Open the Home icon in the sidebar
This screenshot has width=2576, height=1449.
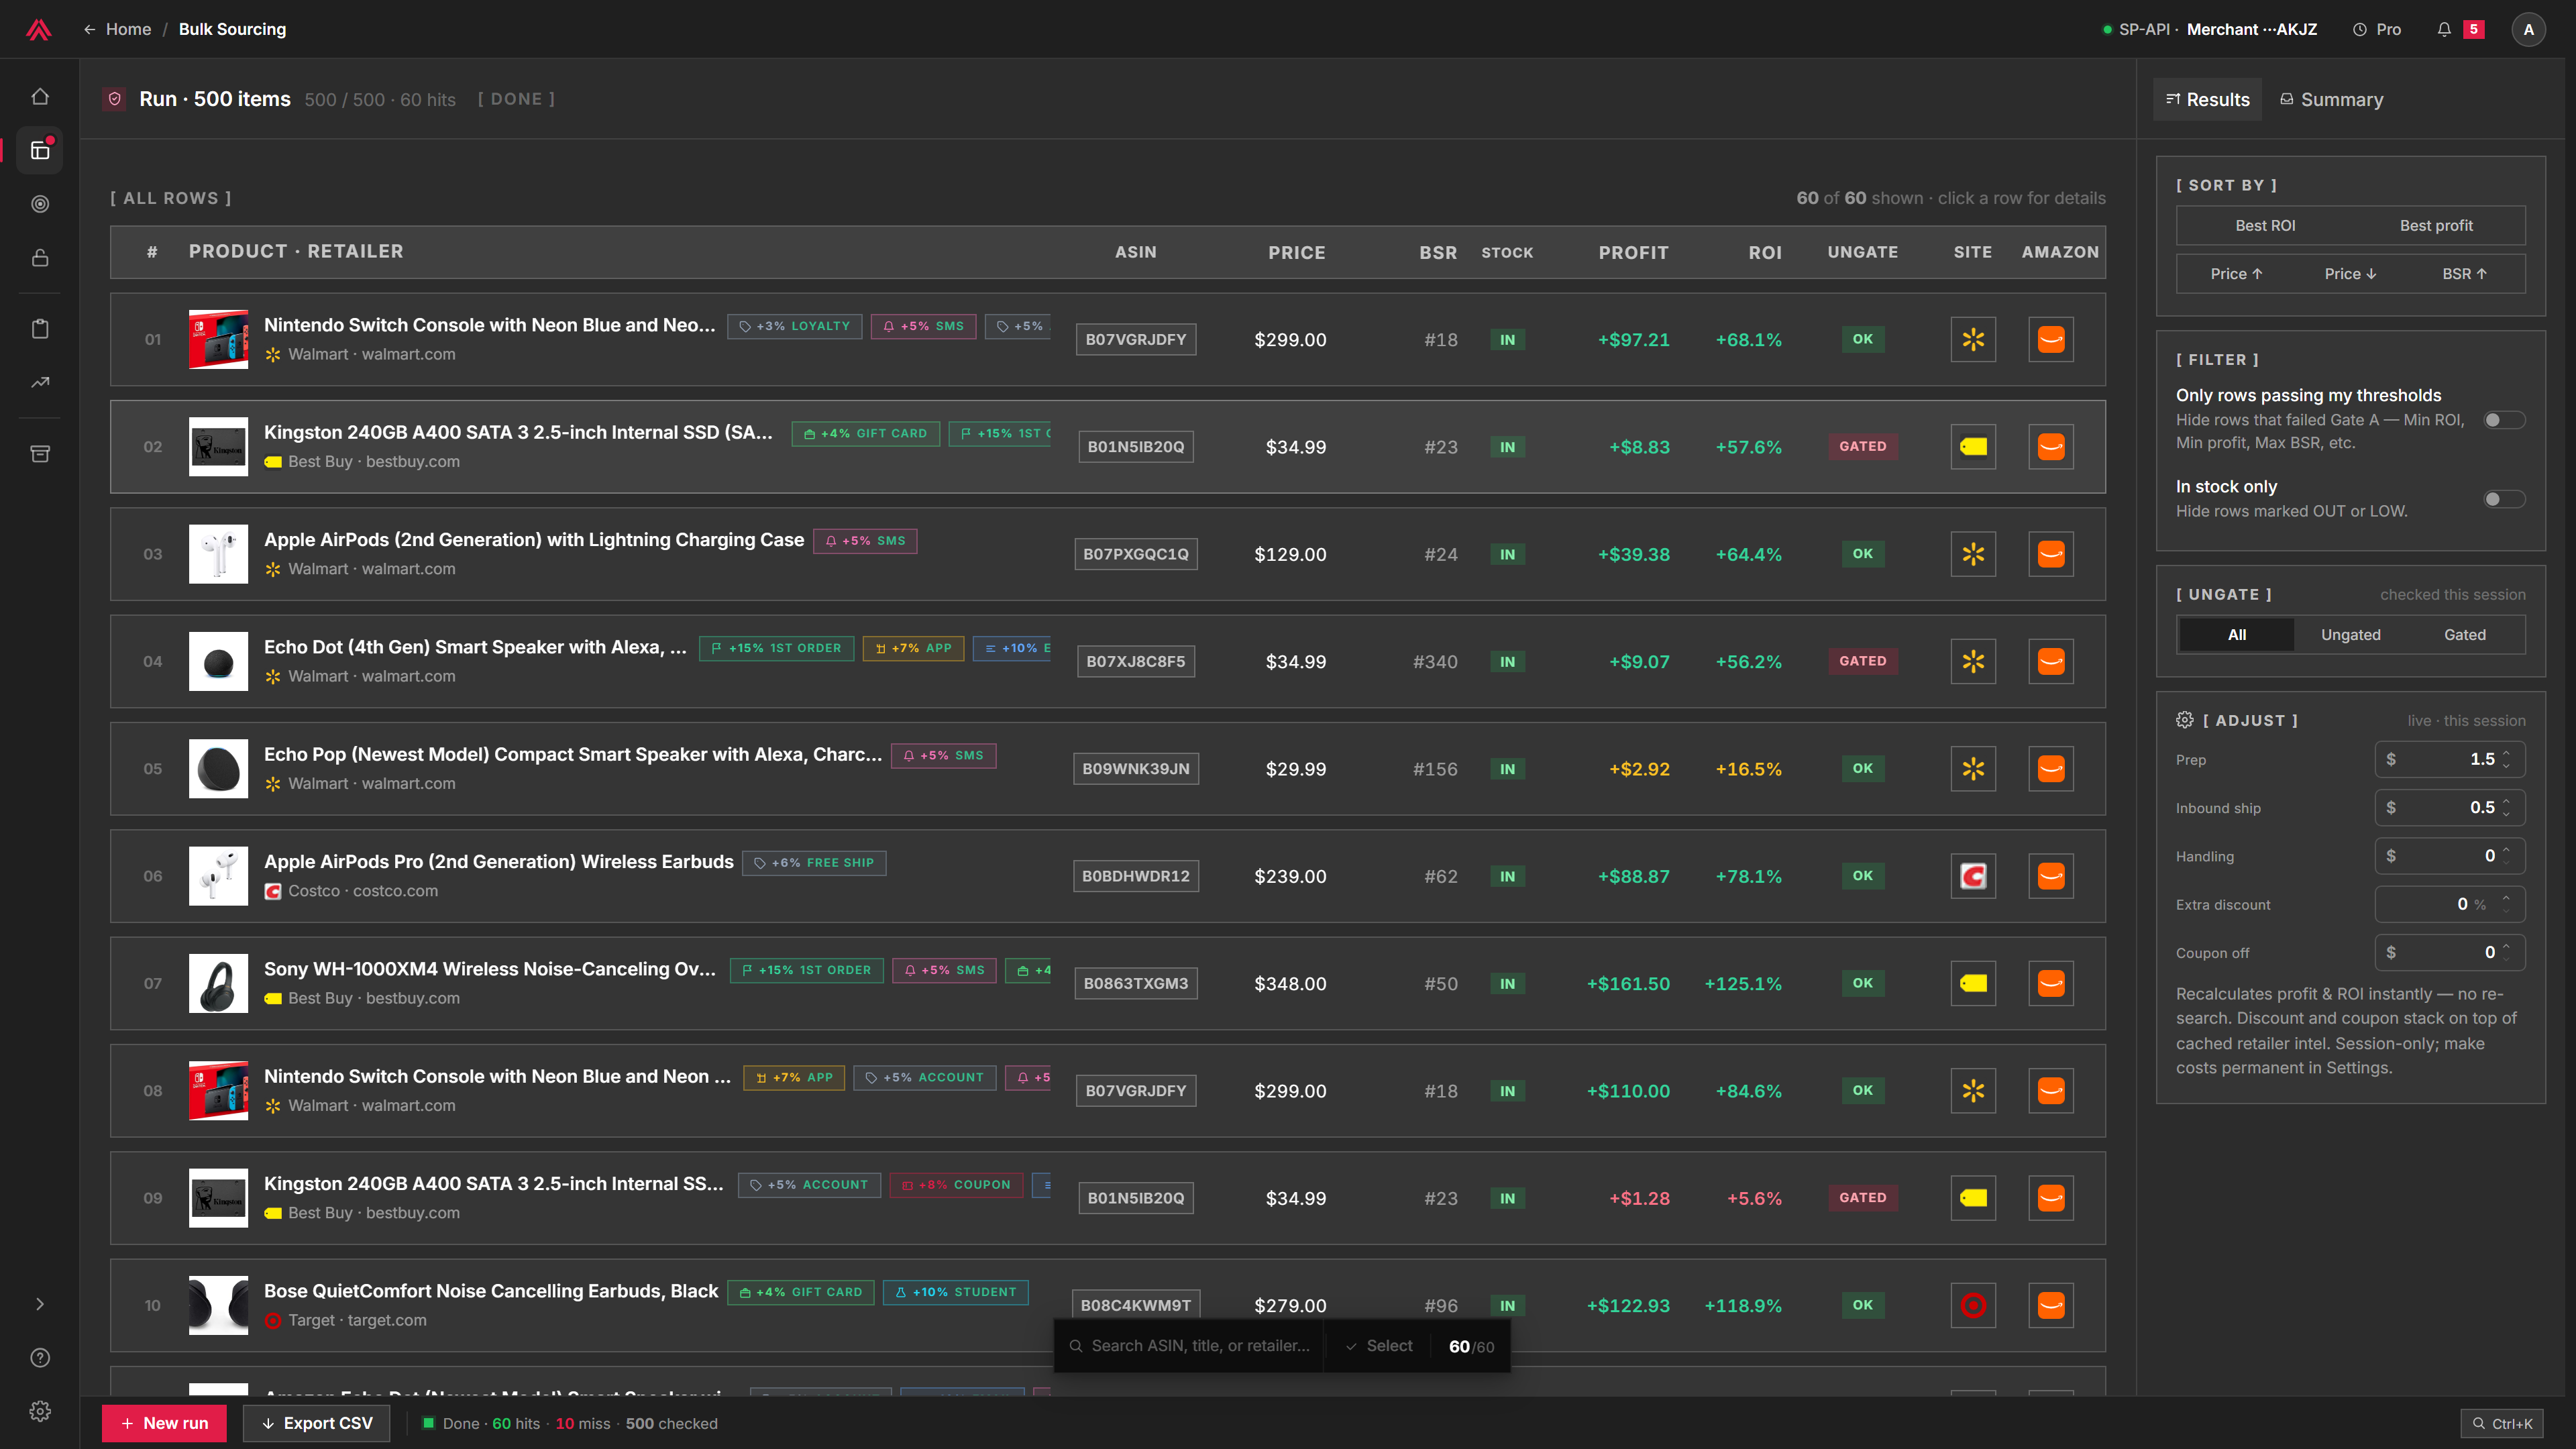40,97
